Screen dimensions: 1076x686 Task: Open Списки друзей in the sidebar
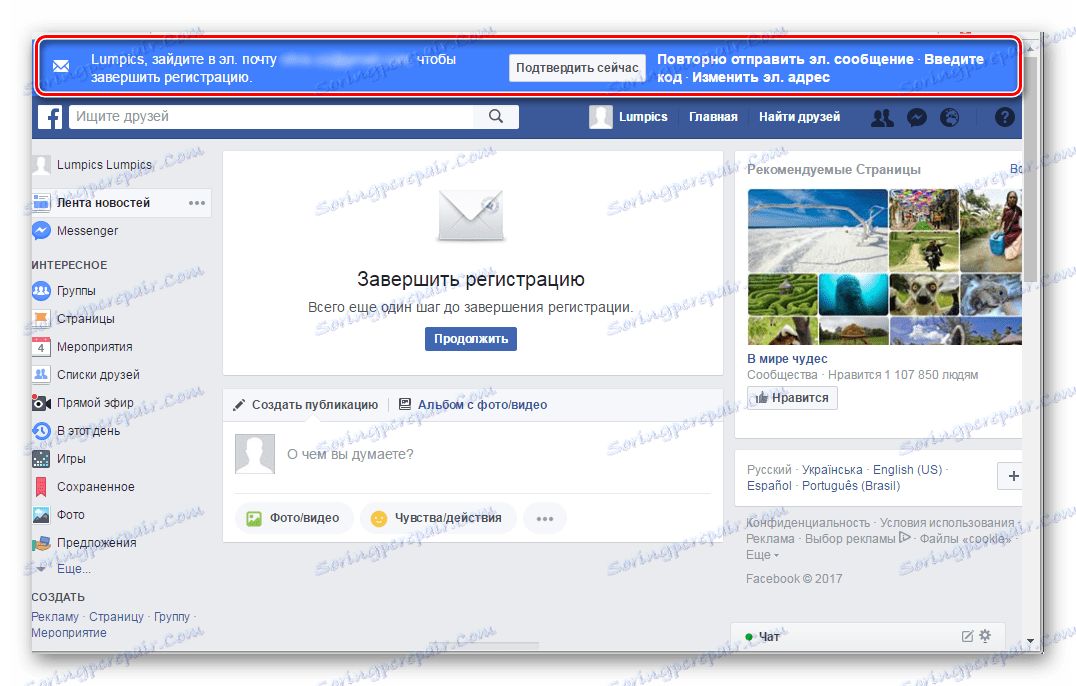point(86,375)
